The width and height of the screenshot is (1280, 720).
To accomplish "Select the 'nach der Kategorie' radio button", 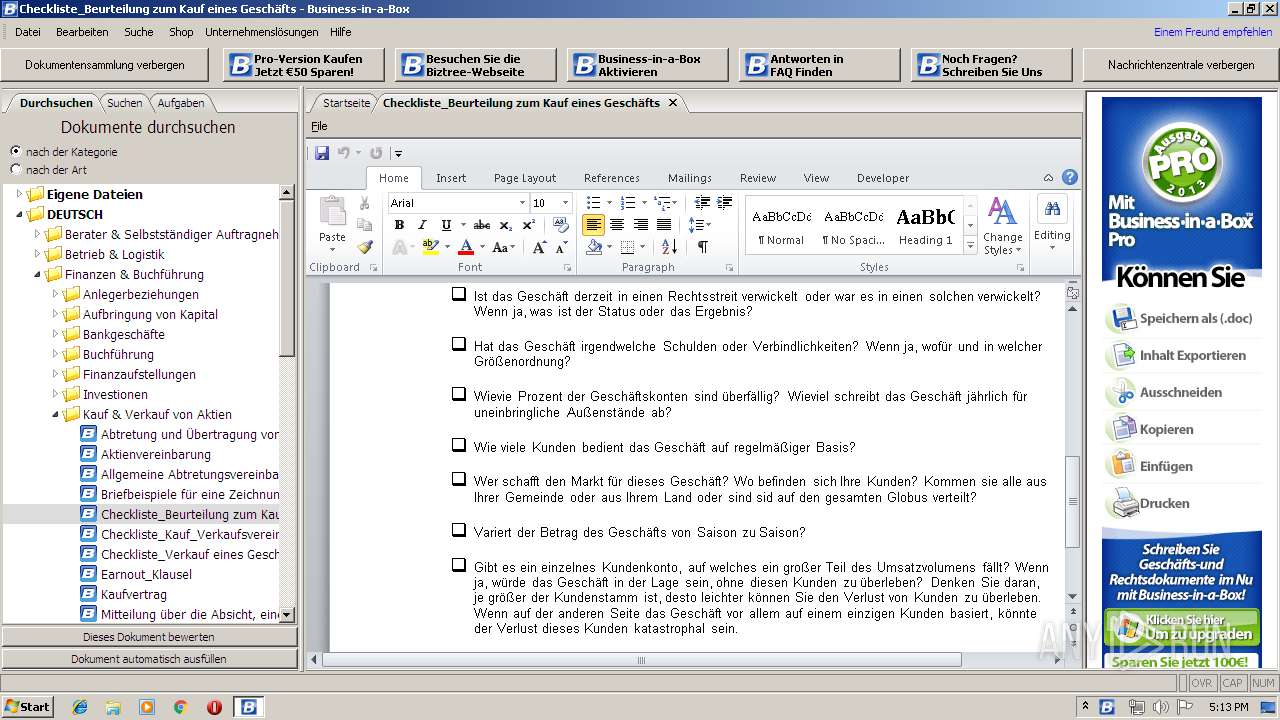I will point(16,151).
